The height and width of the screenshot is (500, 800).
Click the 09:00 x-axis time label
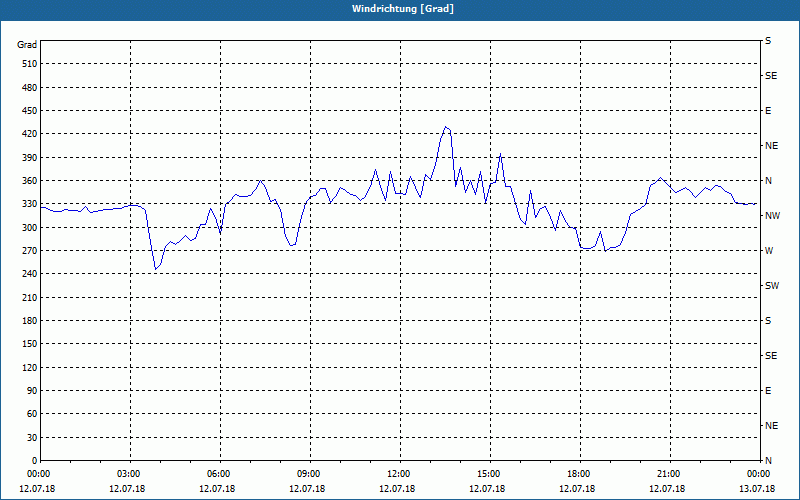coord(310,474)
